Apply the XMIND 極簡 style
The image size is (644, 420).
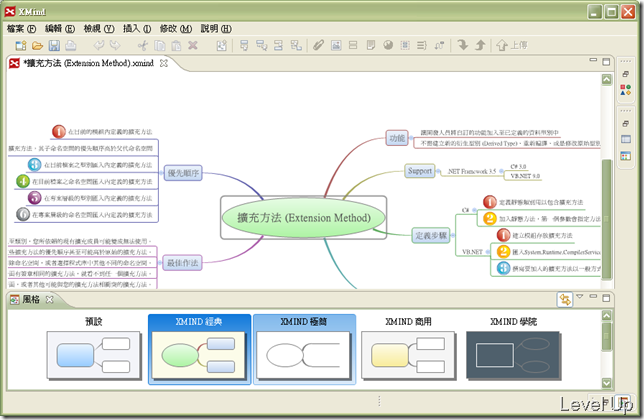click(304, 349)
